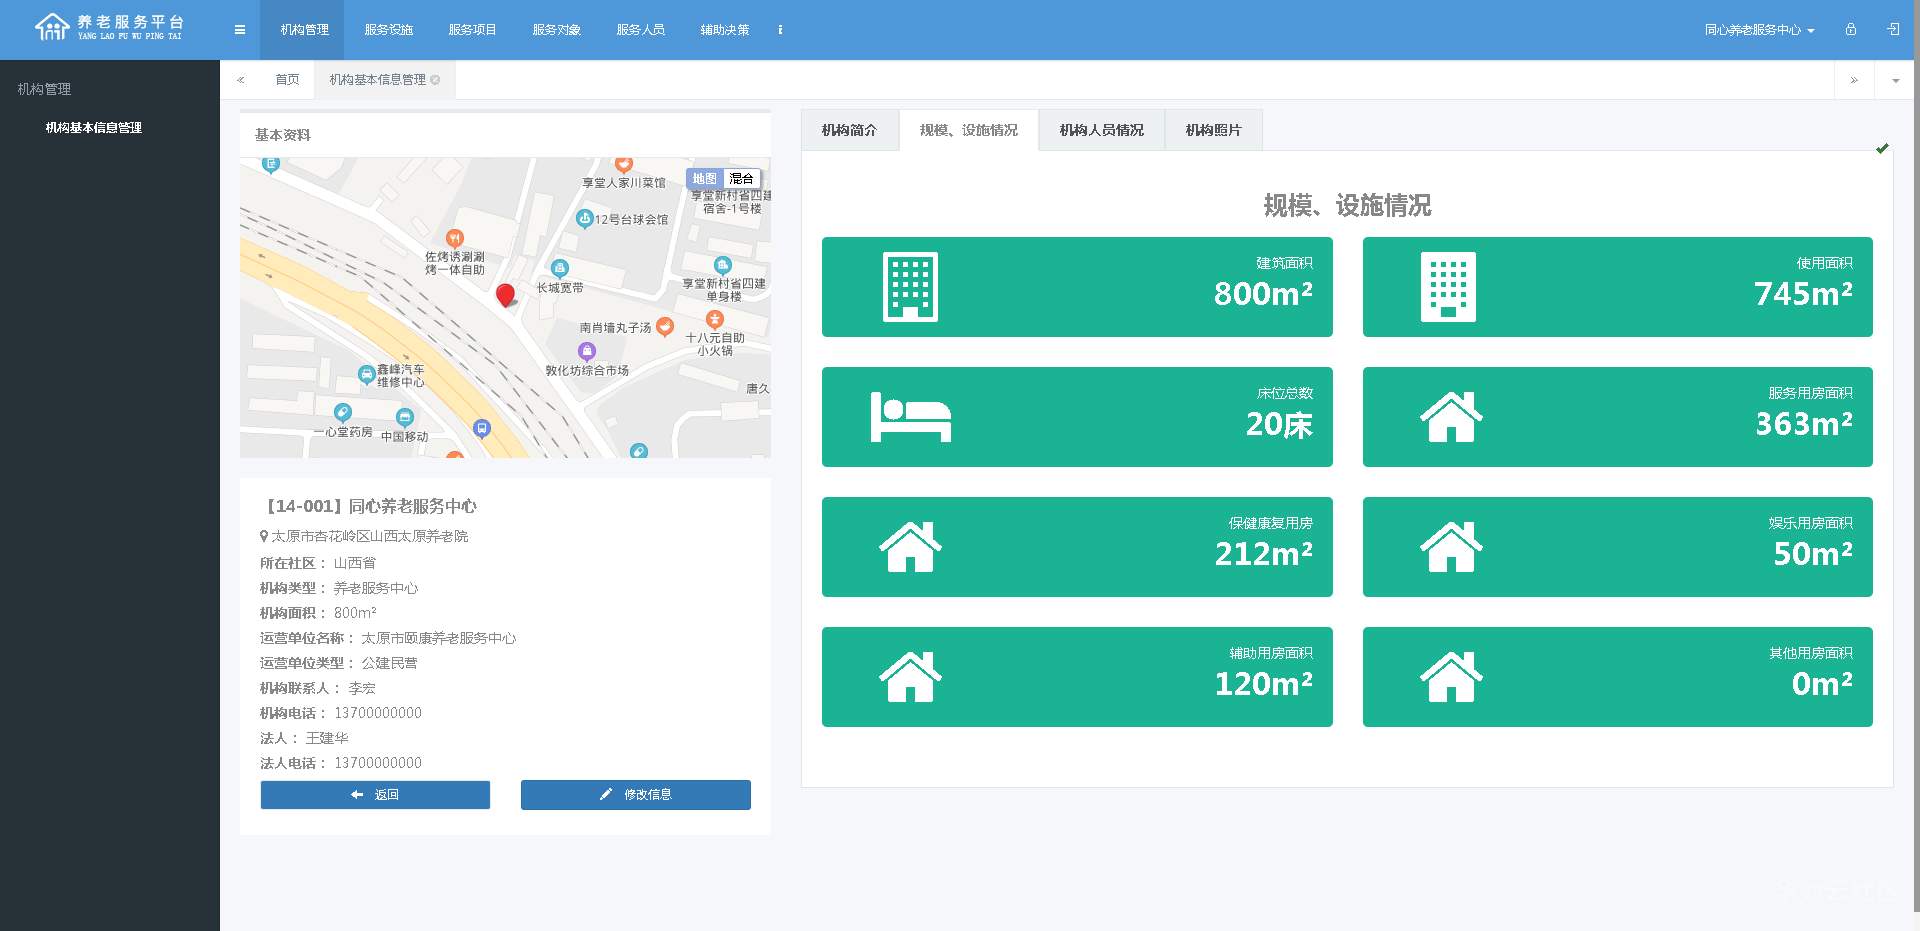Viewport: 1920px width, 931px height.
Task: Open the 服务设施 top menu
Action: (389, 30)
